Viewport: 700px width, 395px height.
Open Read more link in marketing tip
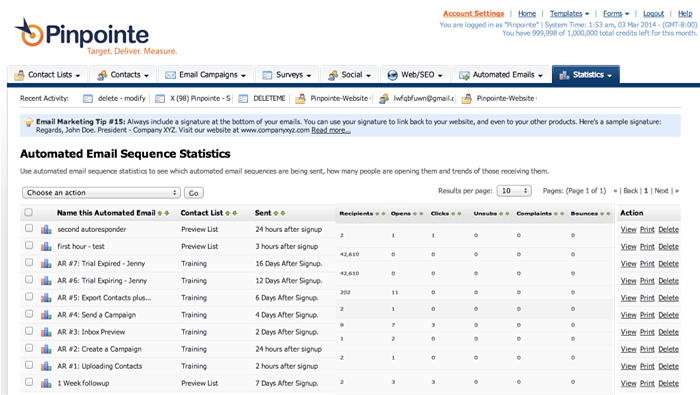click(331, 130)
